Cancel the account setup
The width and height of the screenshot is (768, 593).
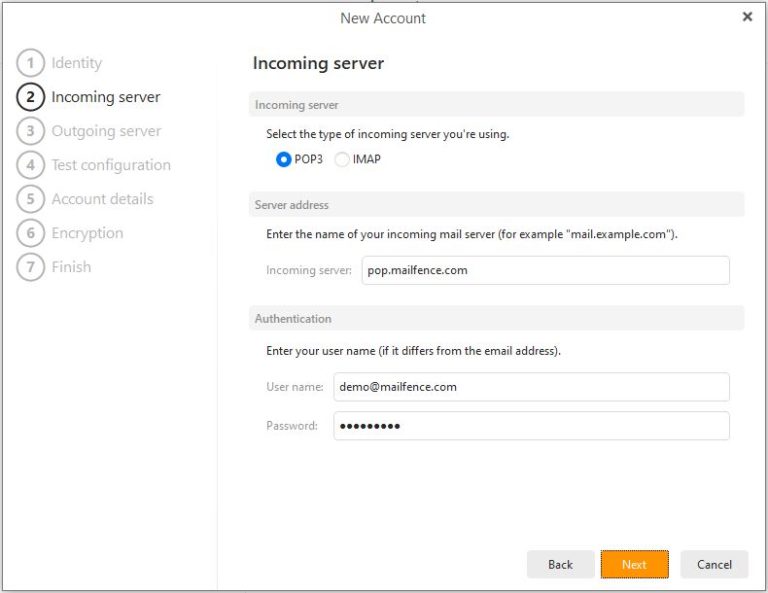click(x=714, y=564)
